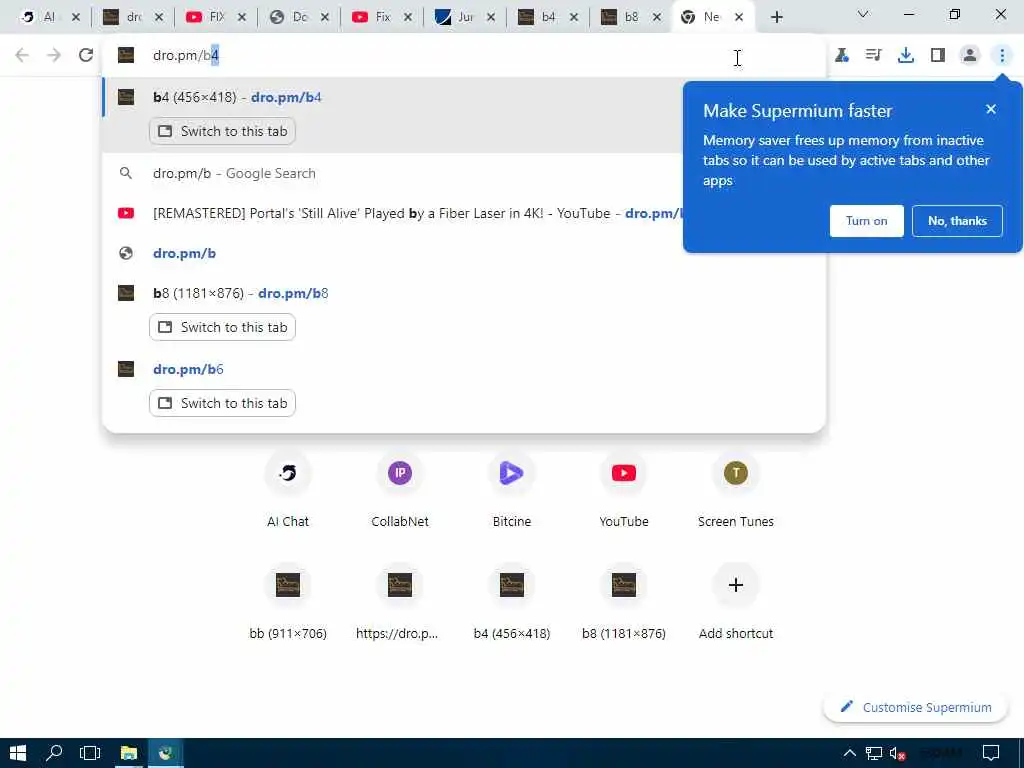This screenshot has height=768, width=1024.
Task: Open File Explorer from the taskbar
Action: (x=129, y=753)
